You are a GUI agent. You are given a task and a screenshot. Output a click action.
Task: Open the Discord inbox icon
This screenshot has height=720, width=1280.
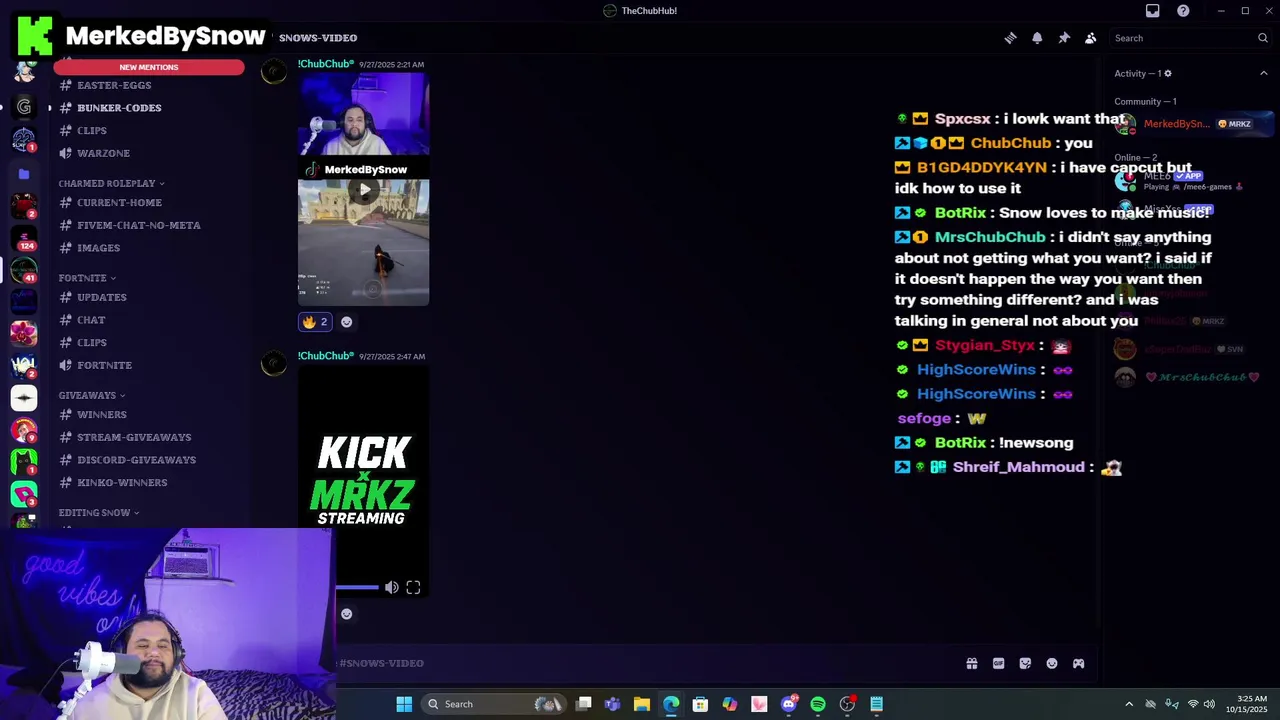pos(1152,11)
